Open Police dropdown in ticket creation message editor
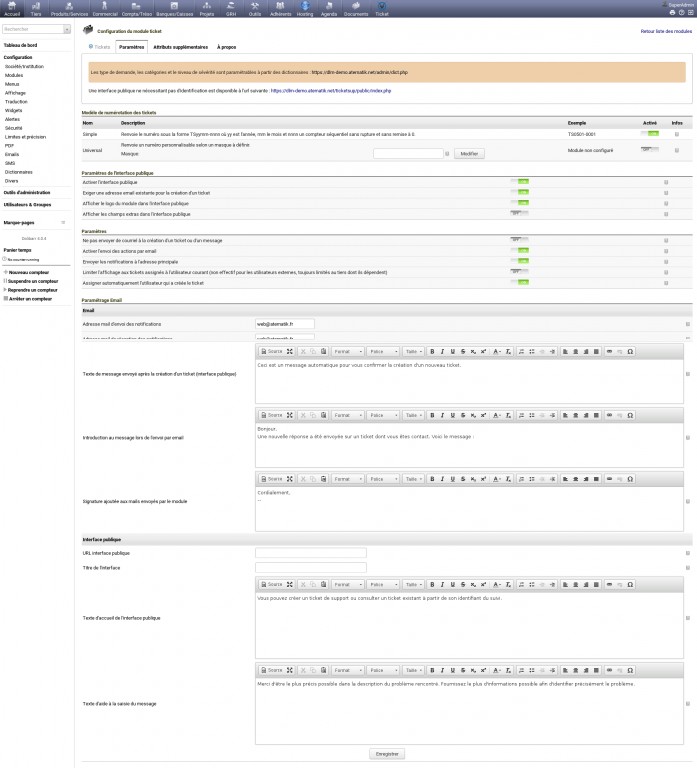 [x=383, y=352]
